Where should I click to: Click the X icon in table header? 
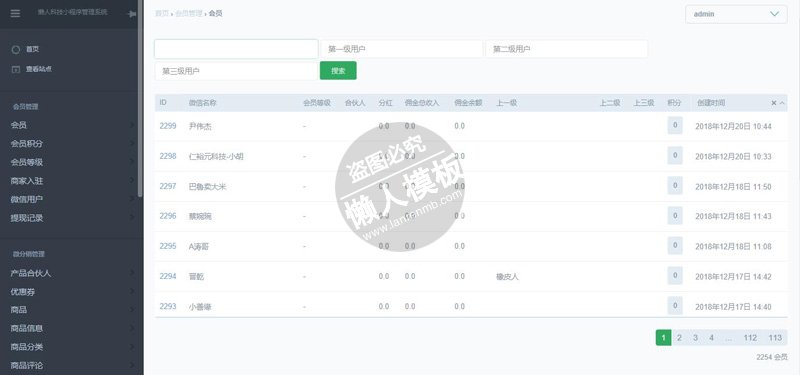click(x=773, y=103)
